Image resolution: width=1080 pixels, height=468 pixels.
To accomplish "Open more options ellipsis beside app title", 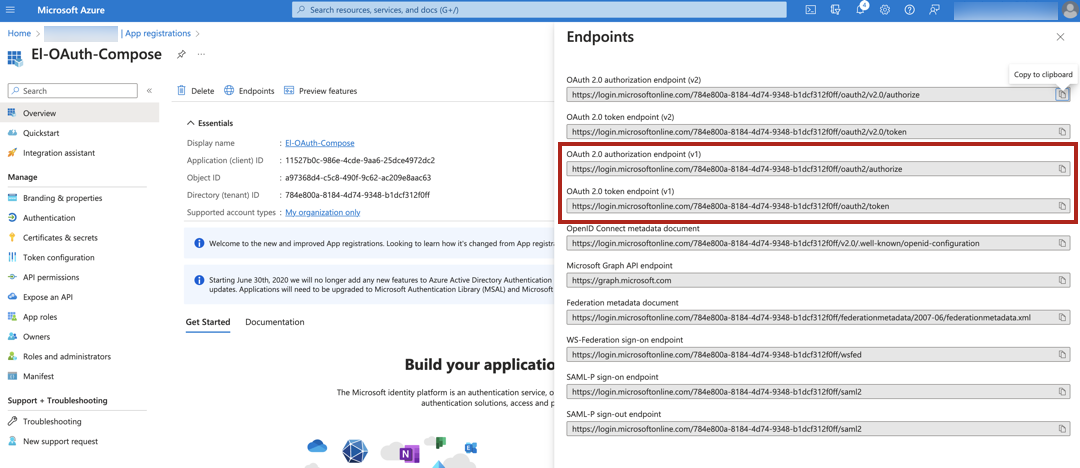I will point(201,54).
